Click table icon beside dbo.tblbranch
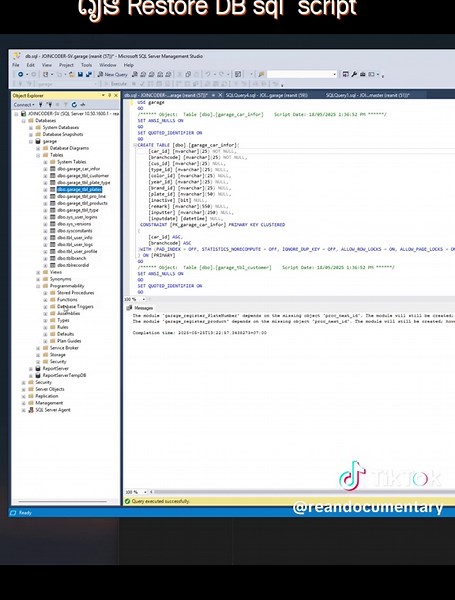This screenshot has width=455, height=600. 52,258
